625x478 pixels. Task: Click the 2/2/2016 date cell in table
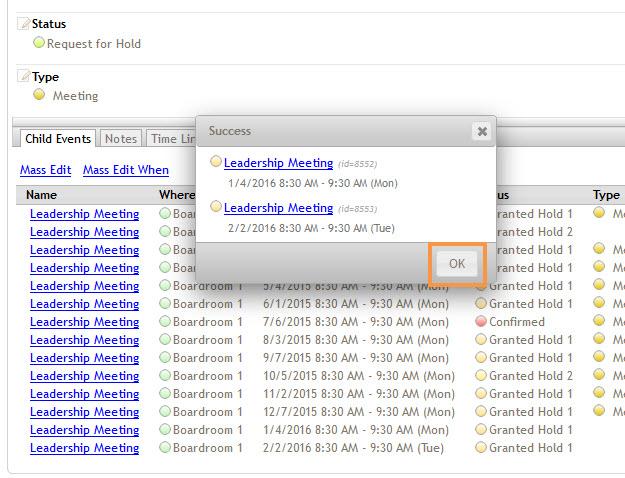[x=353, y=448]
